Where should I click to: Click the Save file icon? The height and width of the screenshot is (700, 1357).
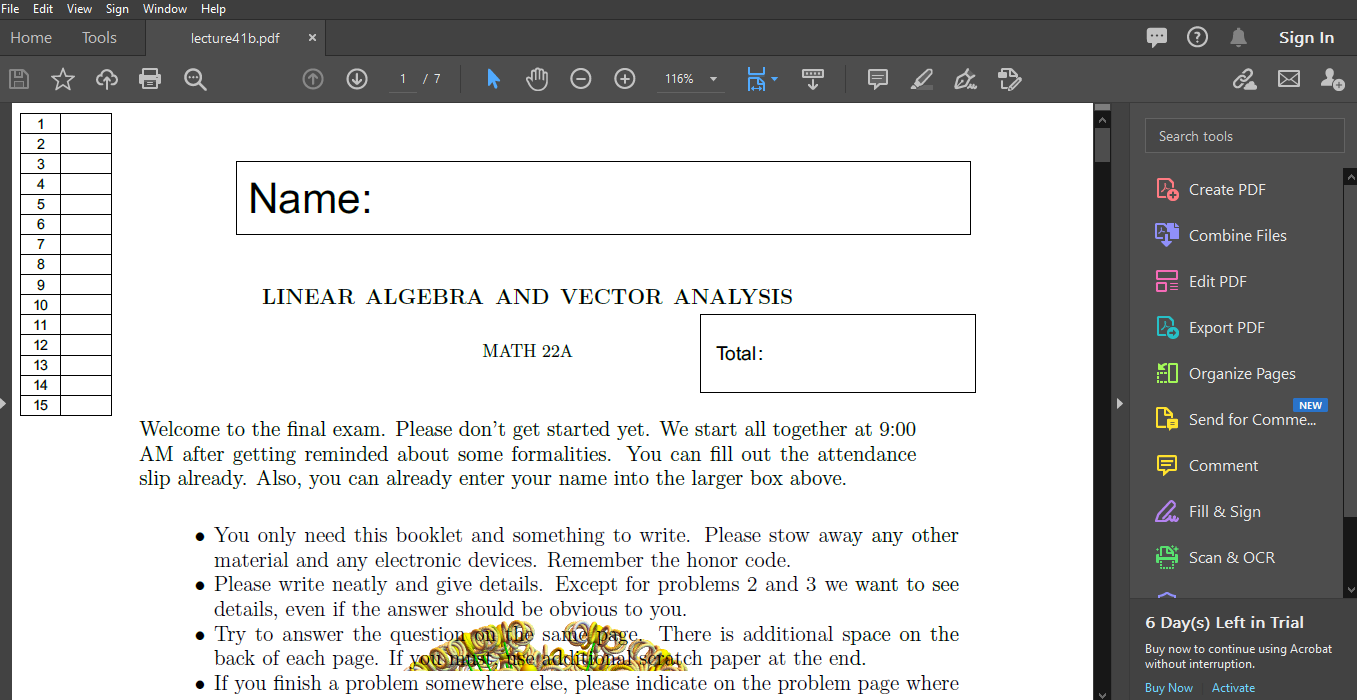[19, 79]
